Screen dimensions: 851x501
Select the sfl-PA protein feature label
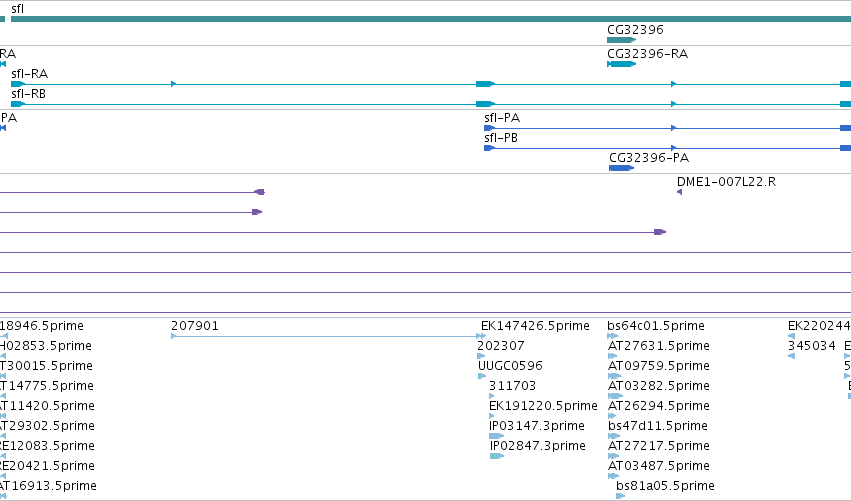(502, 118)
